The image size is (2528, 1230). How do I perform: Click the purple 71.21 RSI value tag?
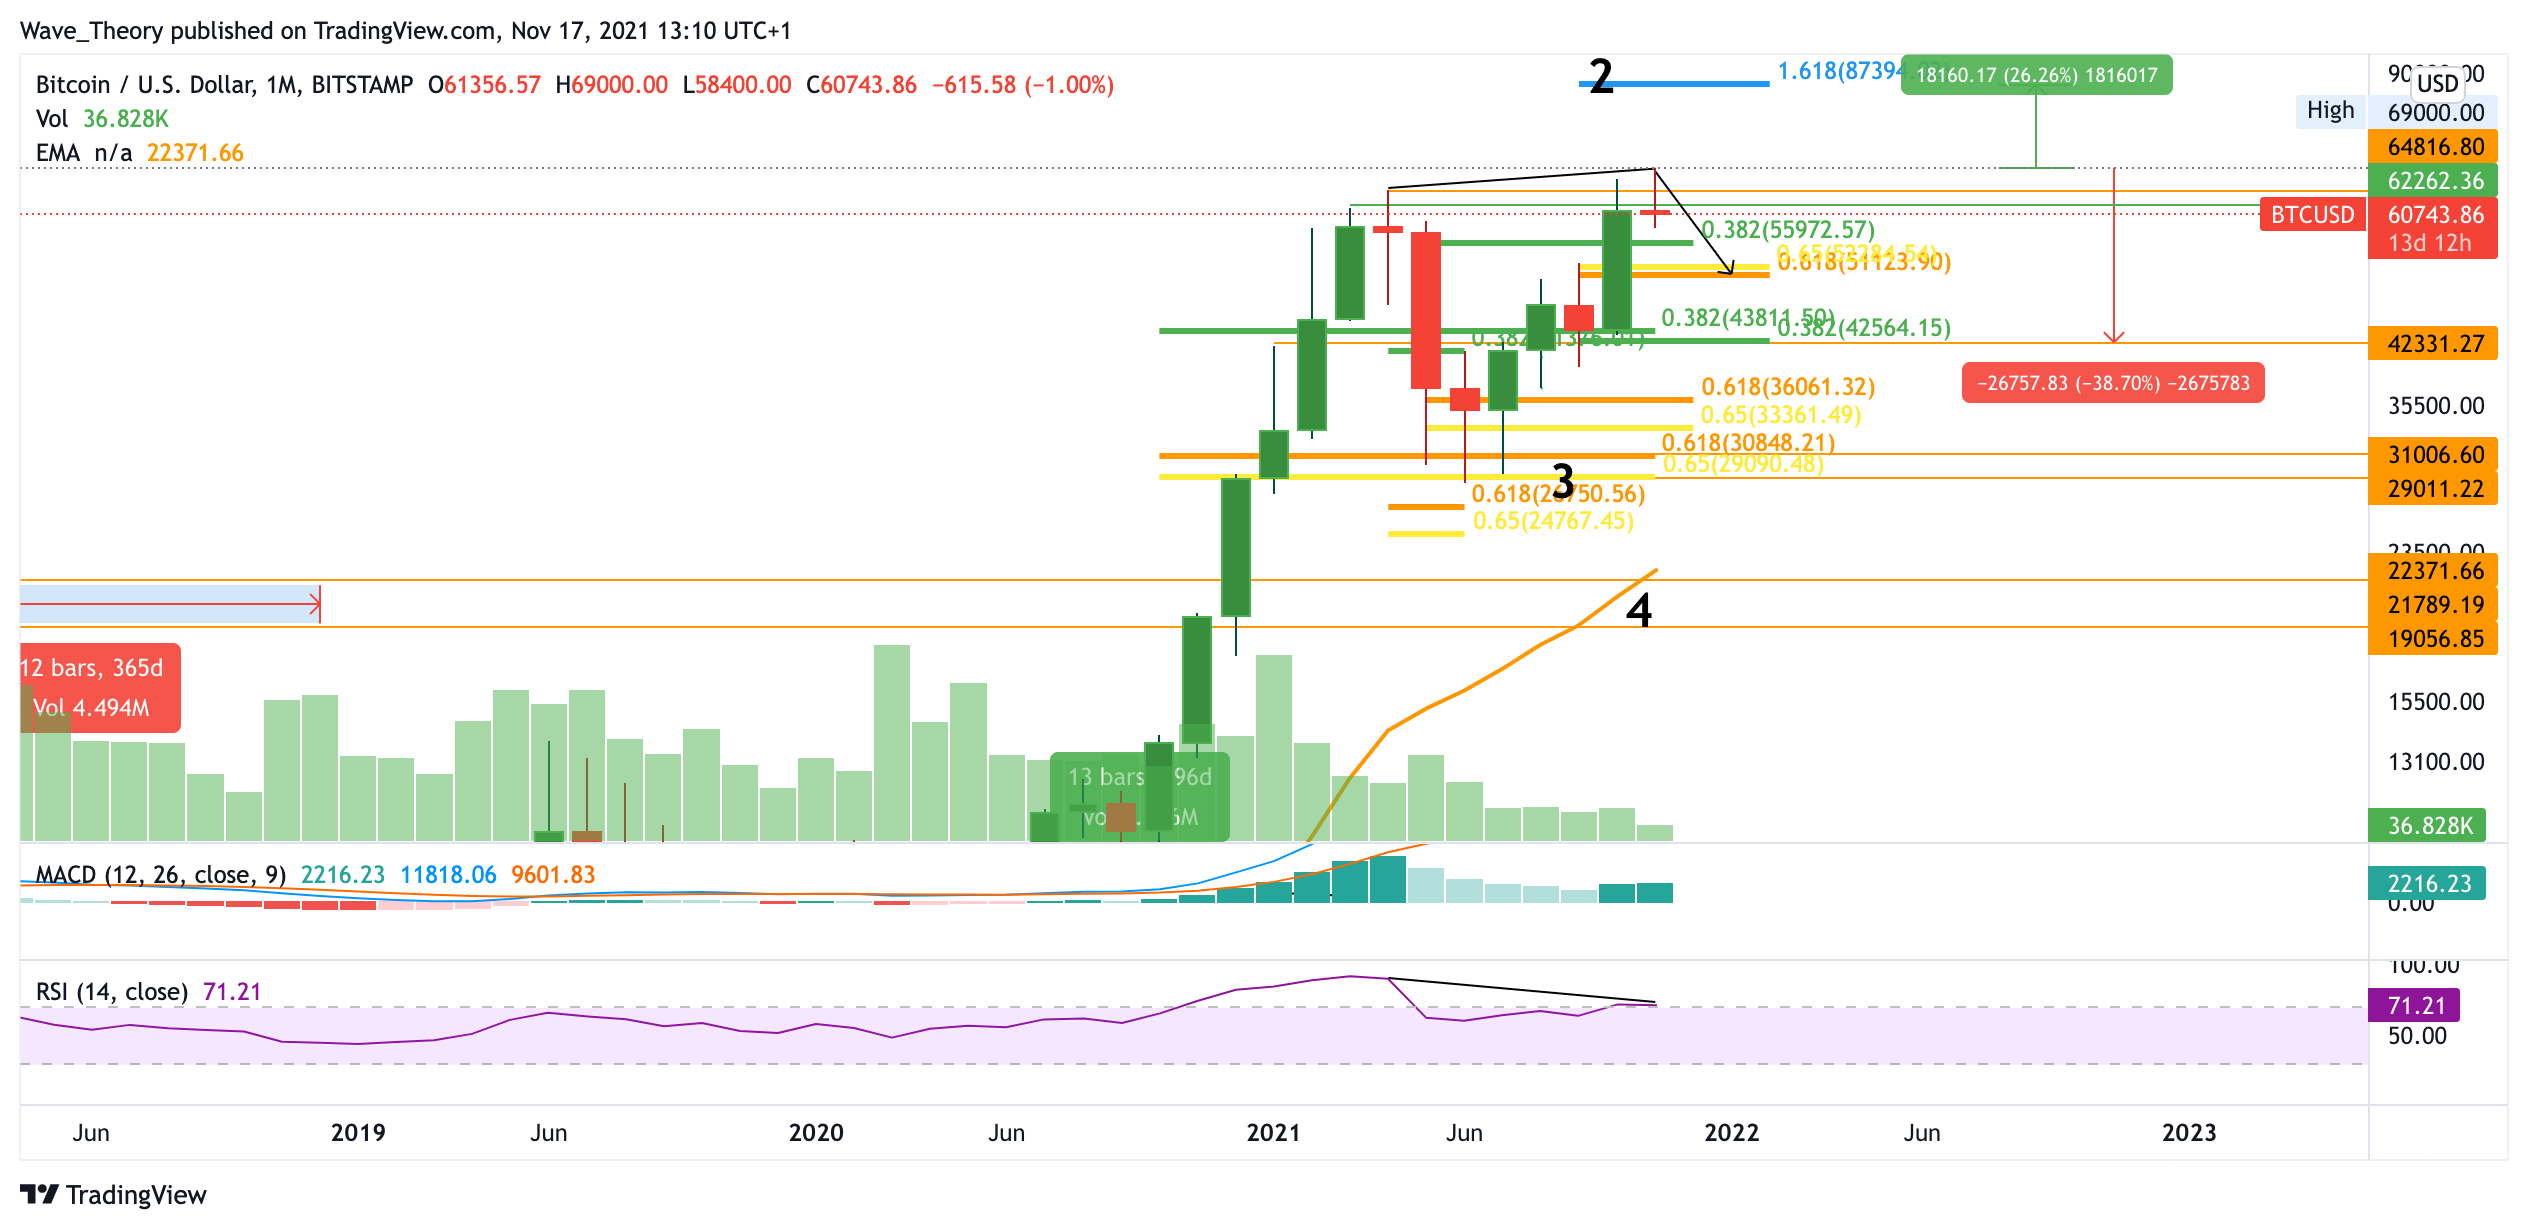point(2414,1005)
